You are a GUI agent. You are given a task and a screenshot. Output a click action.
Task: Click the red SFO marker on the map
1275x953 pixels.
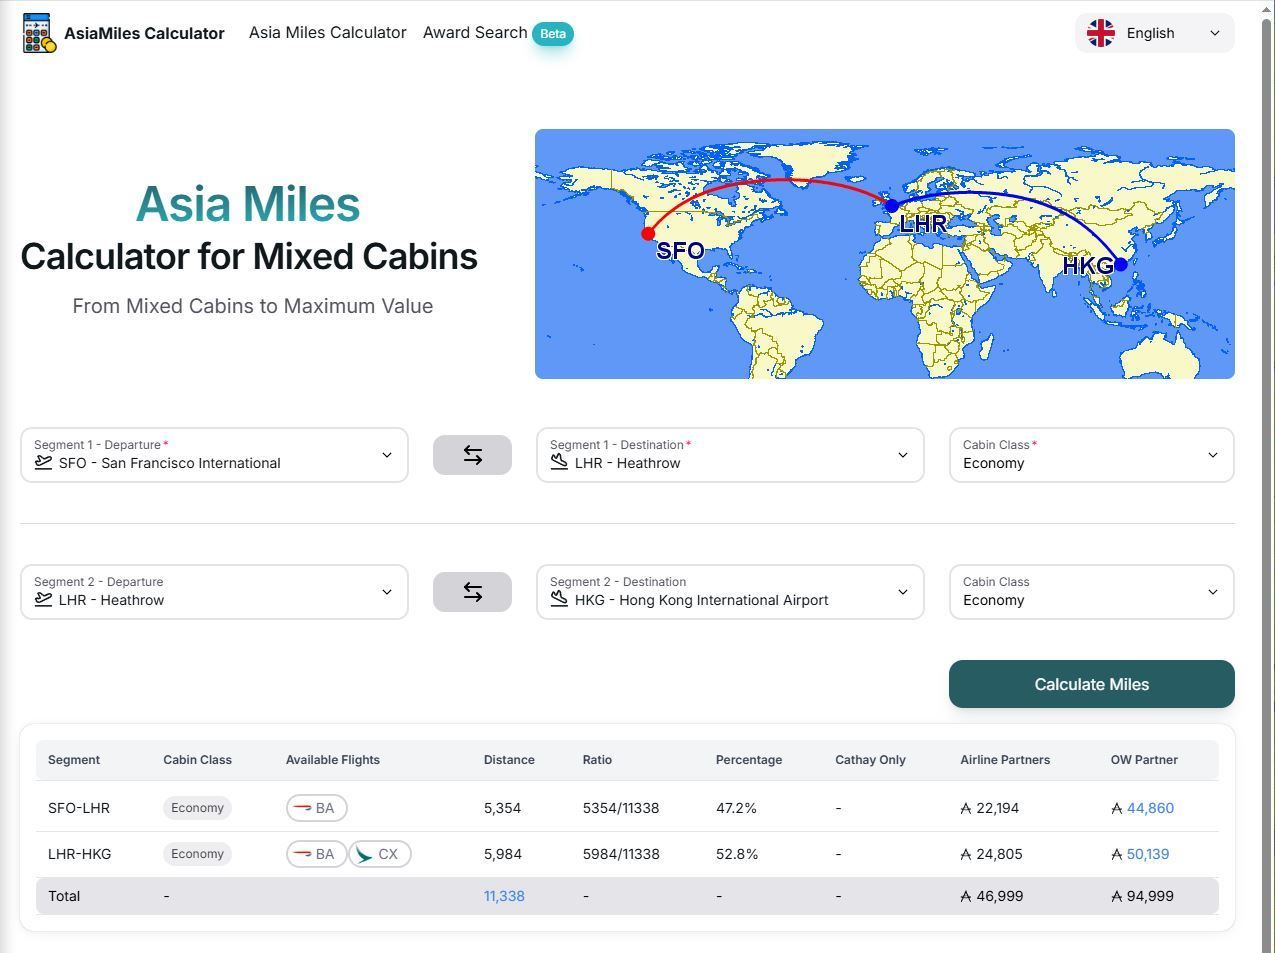point(648,234)
